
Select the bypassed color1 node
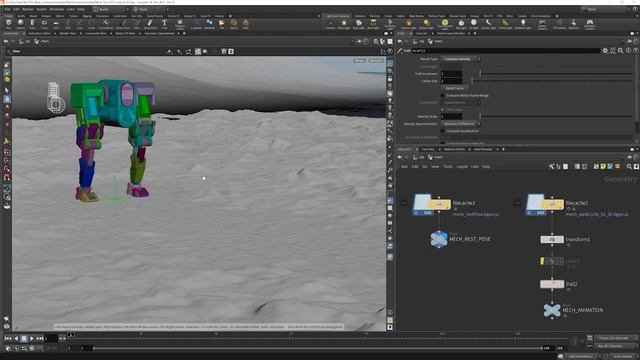552,261
